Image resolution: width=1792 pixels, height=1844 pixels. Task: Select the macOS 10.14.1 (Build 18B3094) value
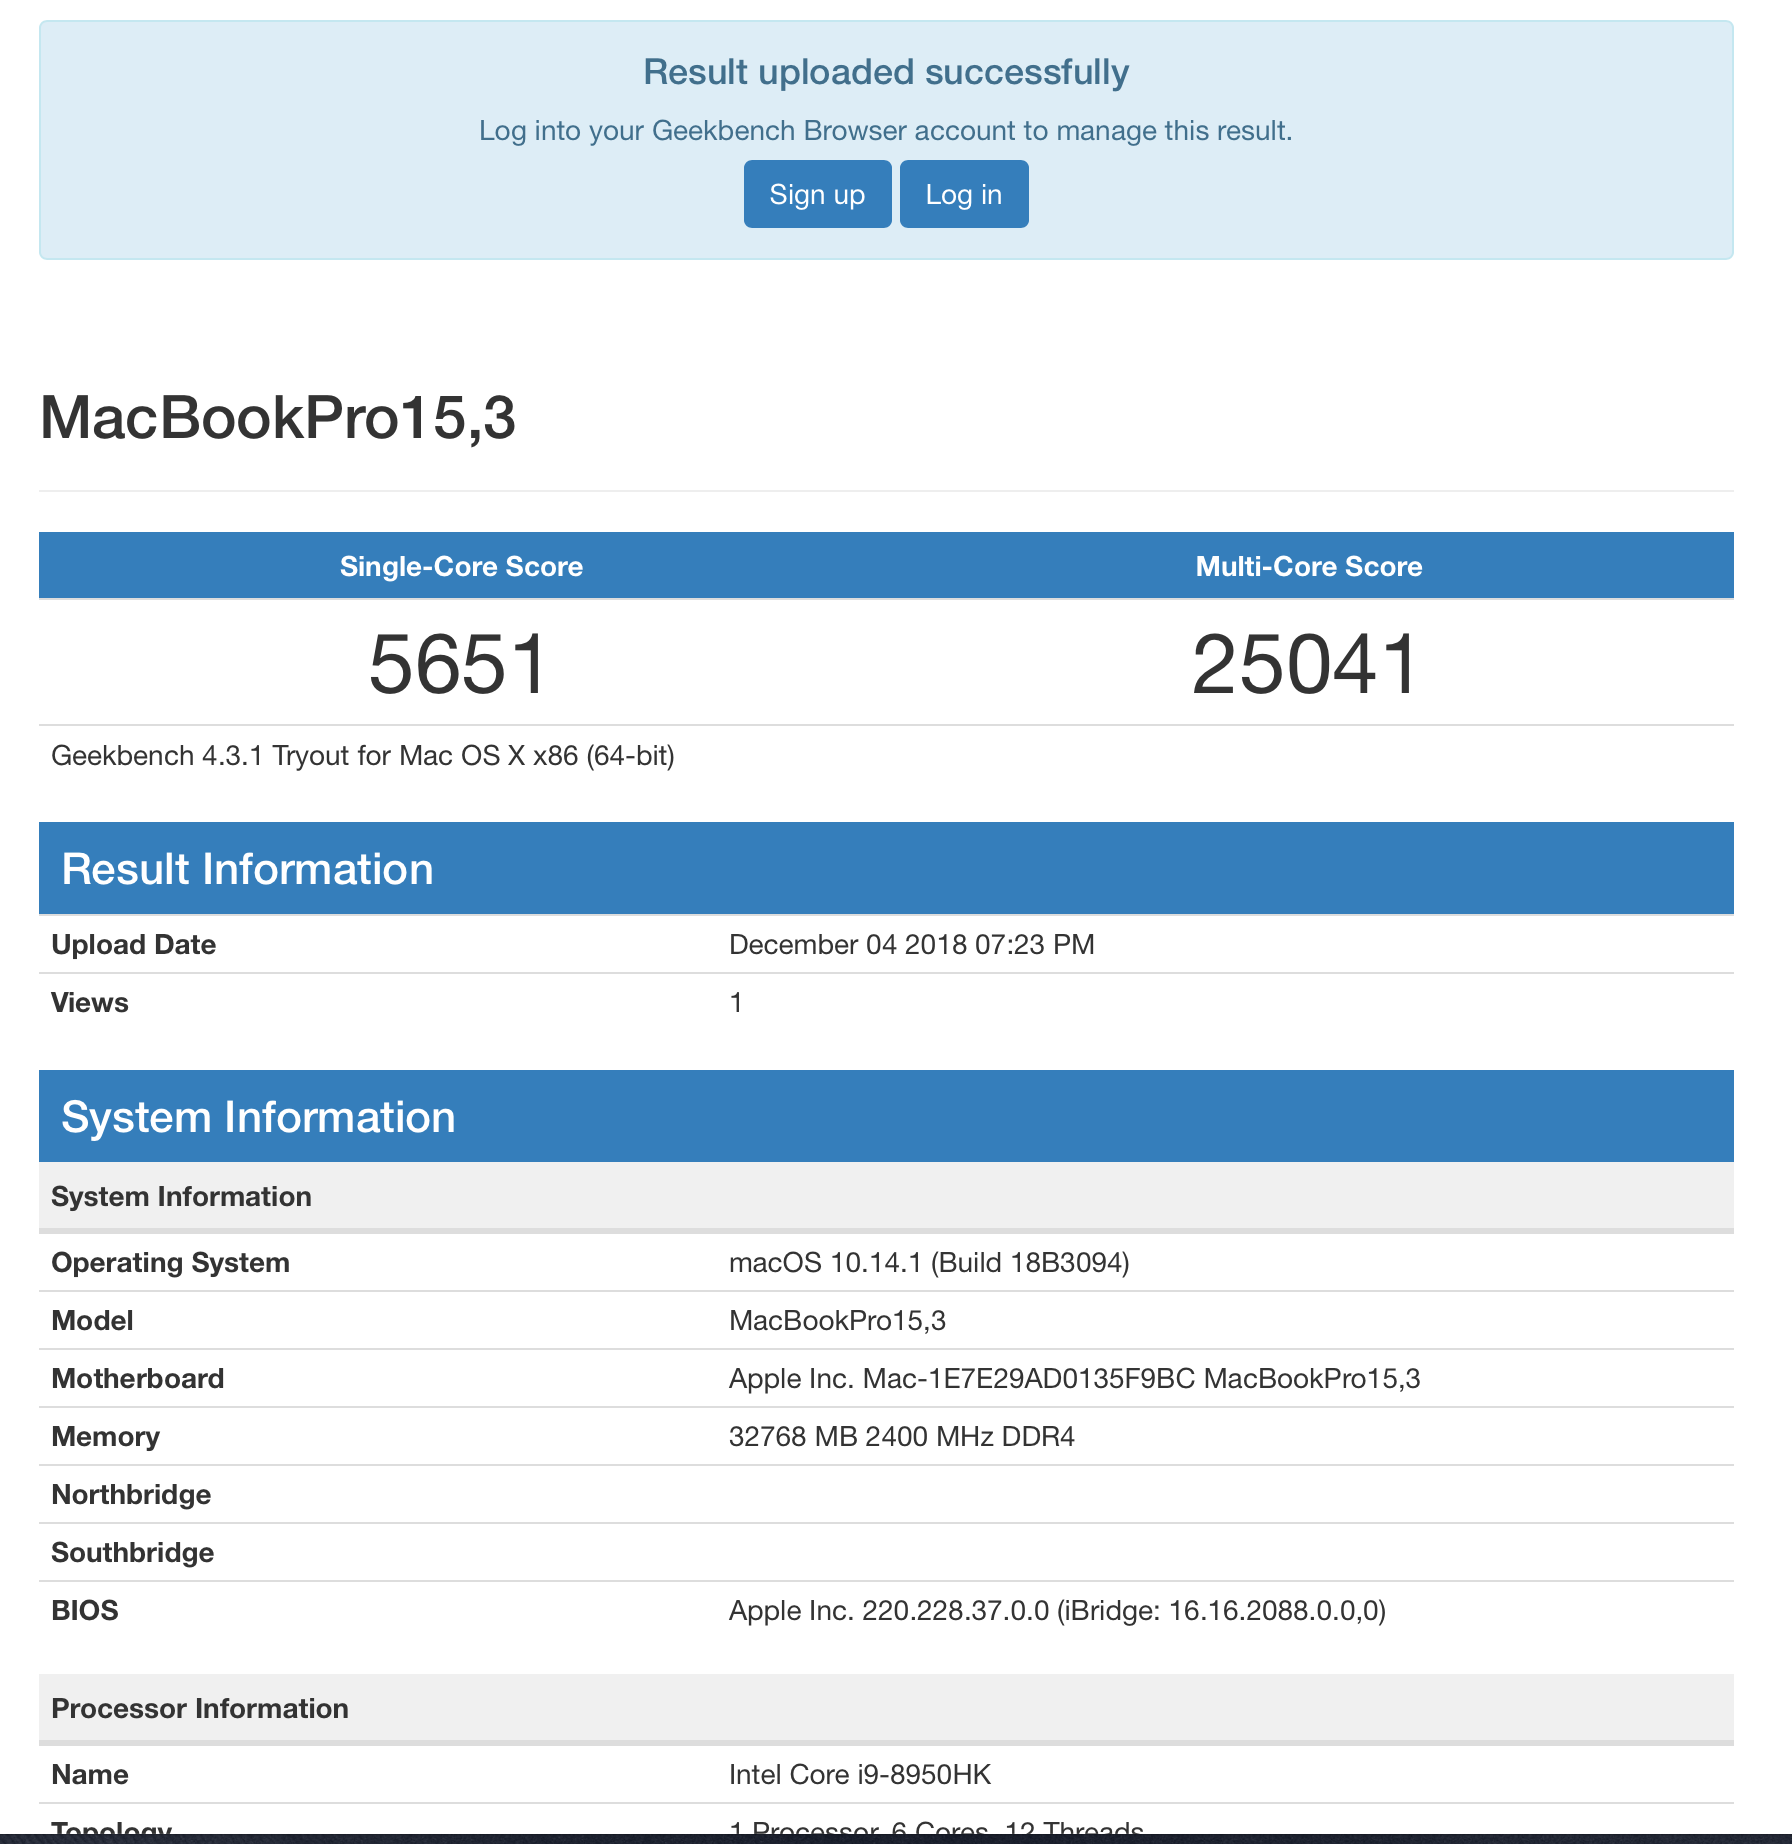(929, 1263)
